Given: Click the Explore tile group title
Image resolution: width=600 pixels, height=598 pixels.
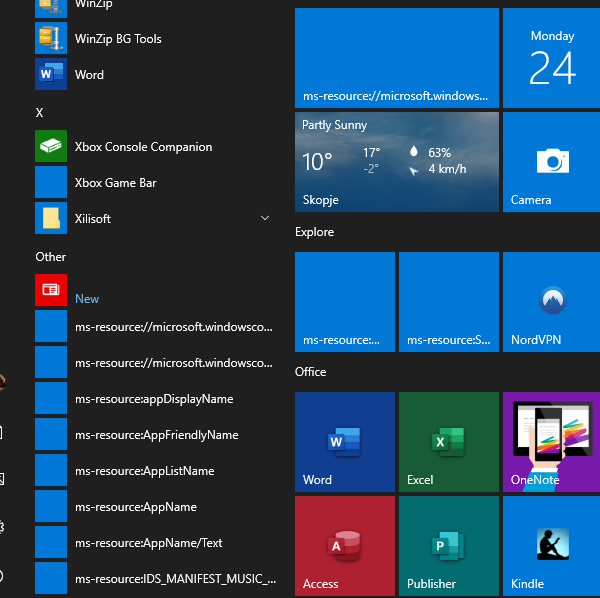Looking at the screenshot, I should [x=315, y=232].
